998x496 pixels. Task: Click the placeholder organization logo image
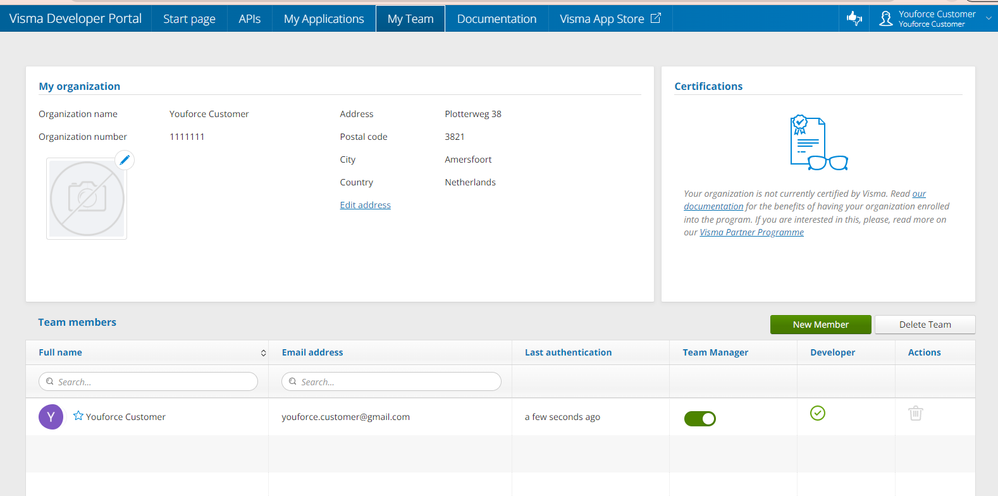click(x=87, y=199)
